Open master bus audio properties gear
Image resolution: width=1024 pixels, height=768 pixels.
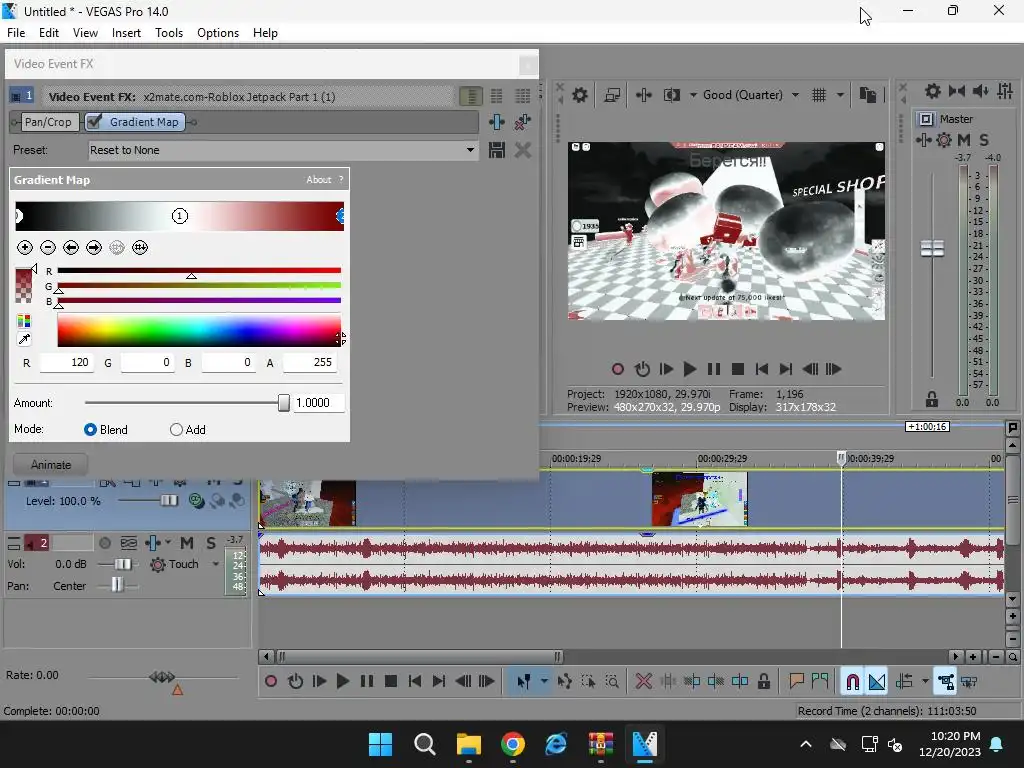tap(933, 91)
